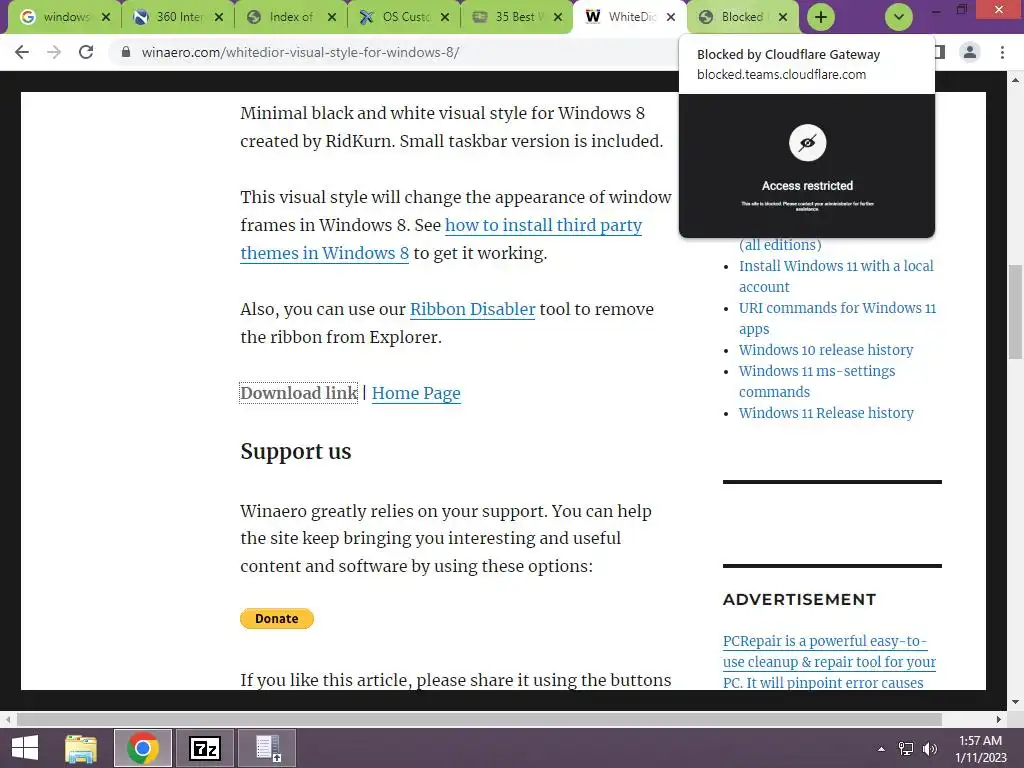Open File Explorer from taskbar
This screenshot has height=768, width=1024.
pyautogui.click(x=81, y=748)
